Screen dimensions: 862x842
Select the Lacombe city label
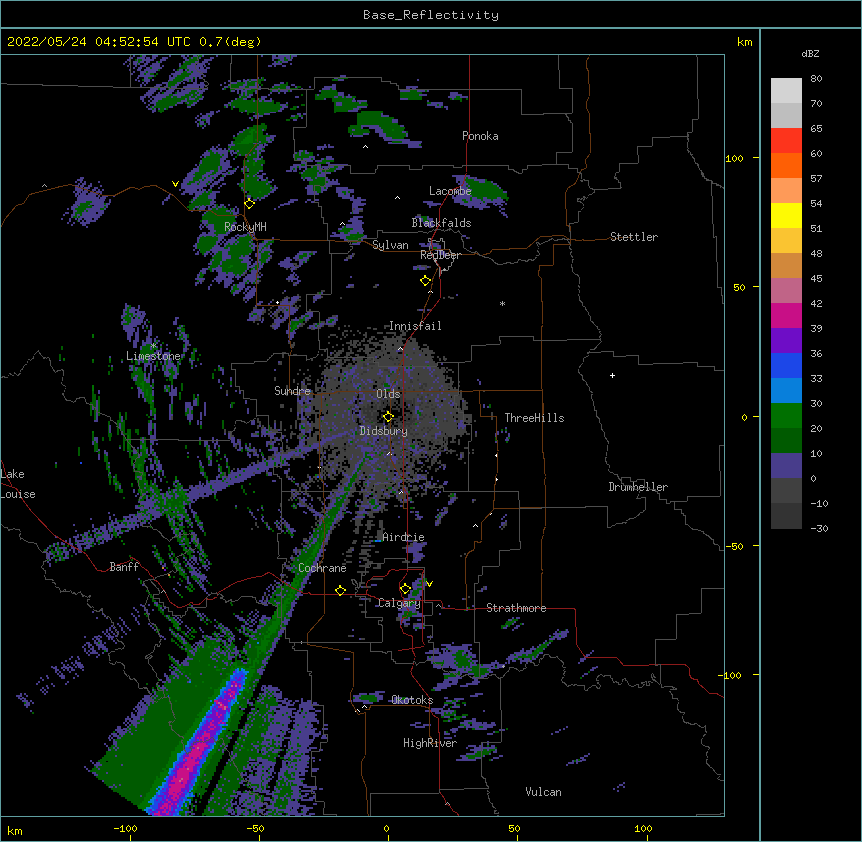pyautogui.click(x=450, y=191)
